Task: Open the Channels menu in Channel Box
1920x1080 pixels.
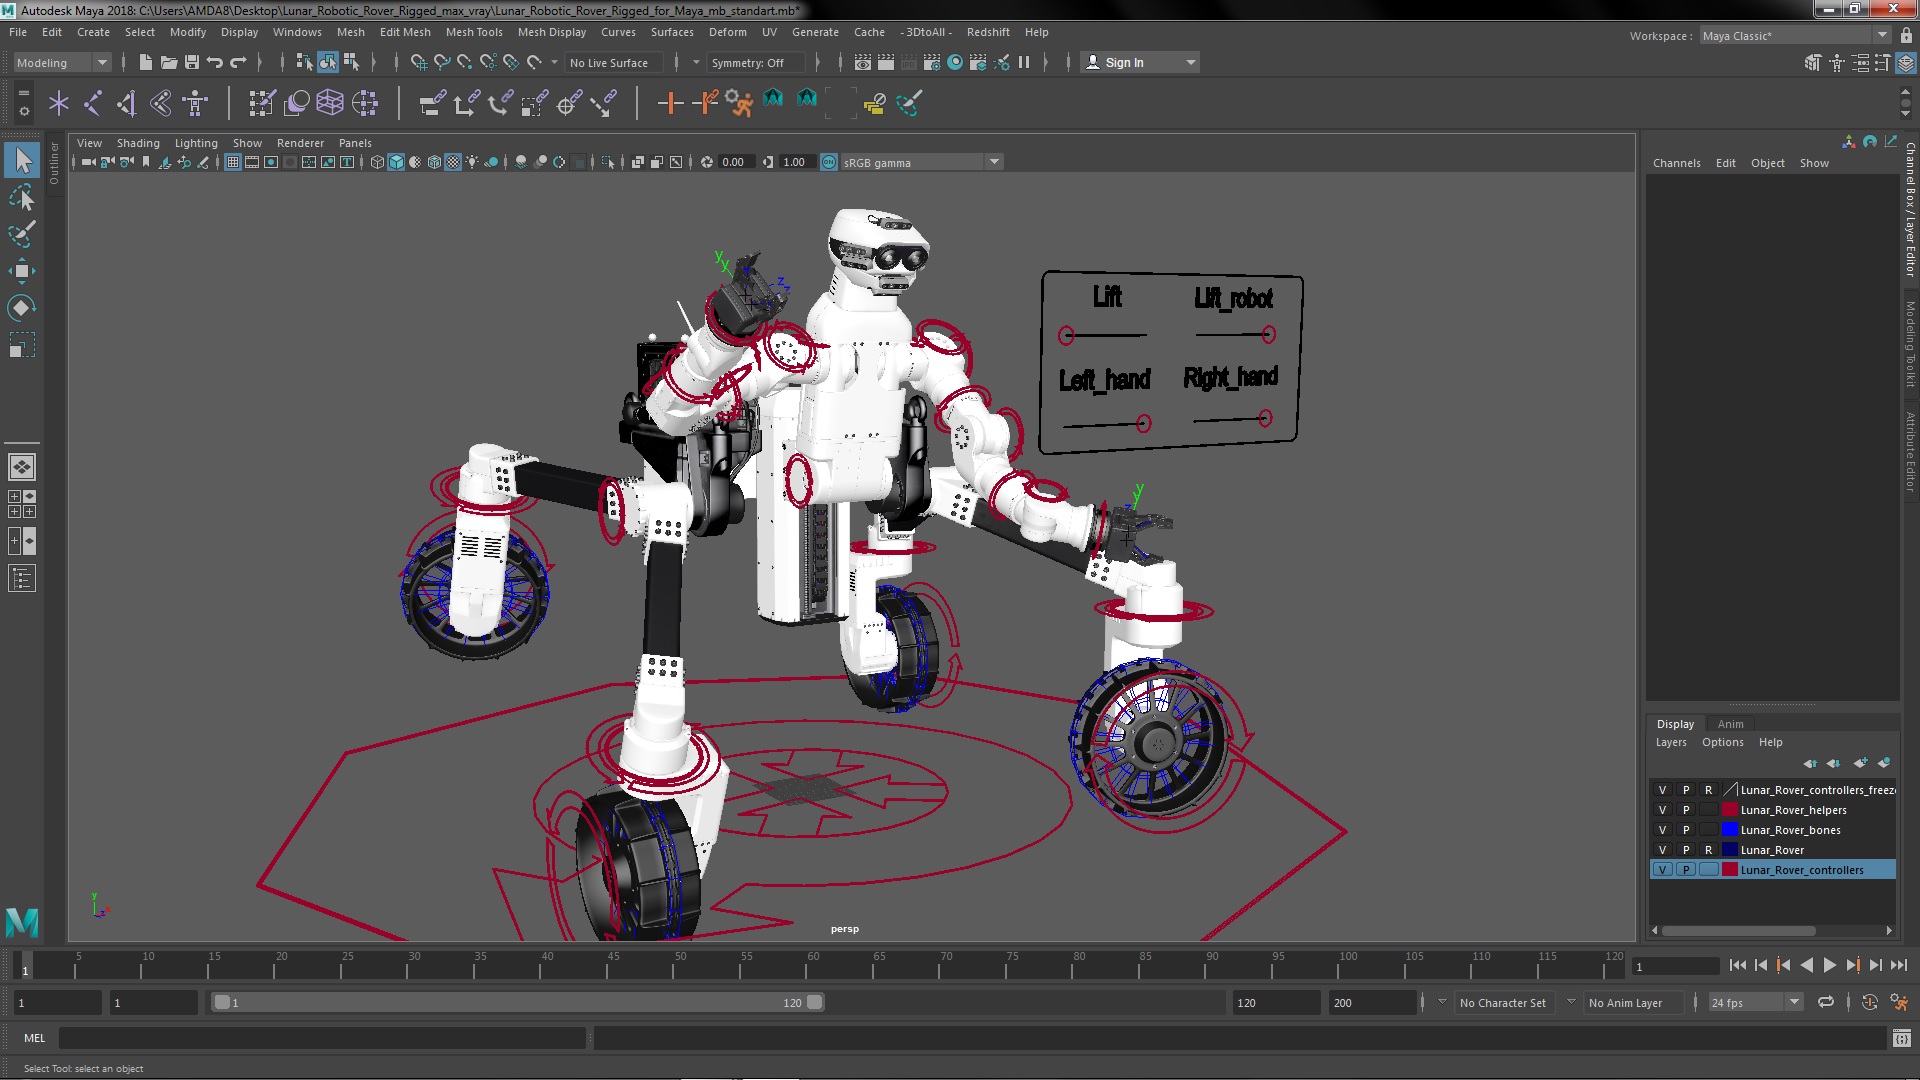Action: click(x=1676, y=163)
